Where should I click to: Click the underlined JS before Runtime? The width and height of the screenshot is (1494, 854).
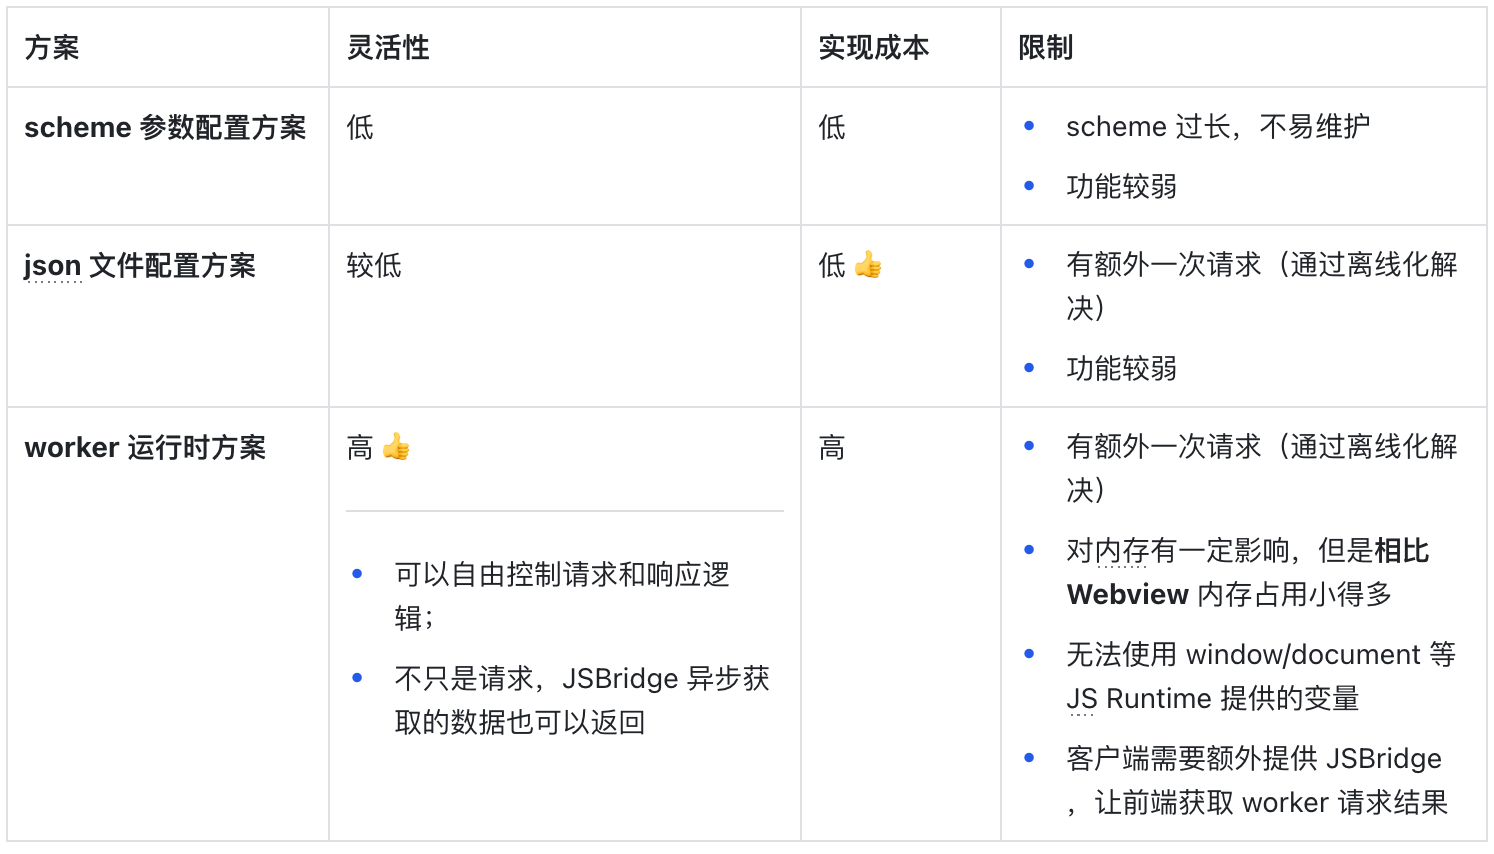(x=1081, y=699)
